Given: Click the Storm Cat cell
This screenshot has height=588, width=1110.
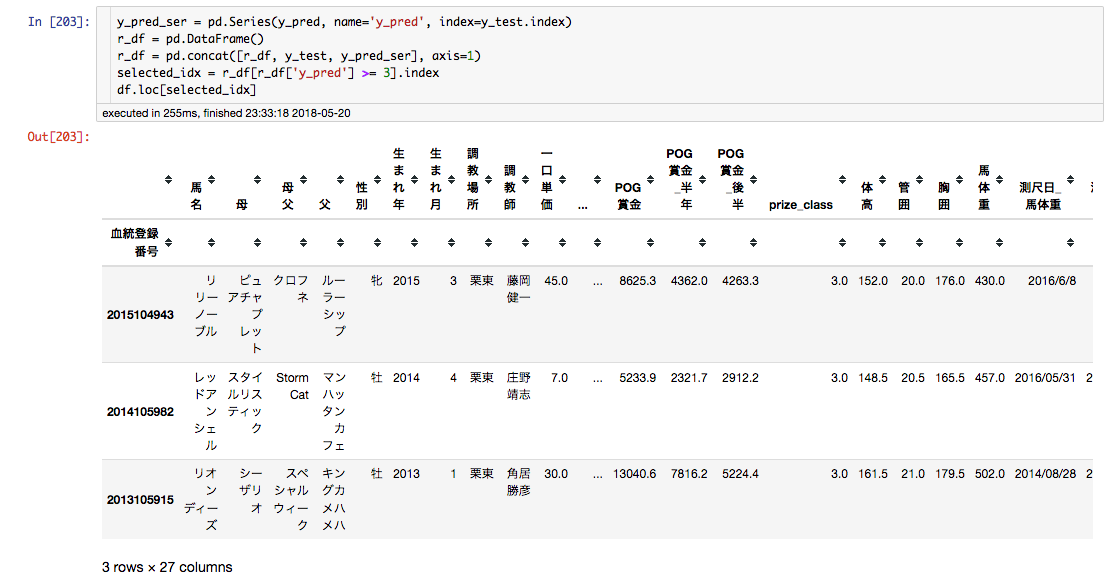Looking at the screenshot, I should [x=292, y=386].
